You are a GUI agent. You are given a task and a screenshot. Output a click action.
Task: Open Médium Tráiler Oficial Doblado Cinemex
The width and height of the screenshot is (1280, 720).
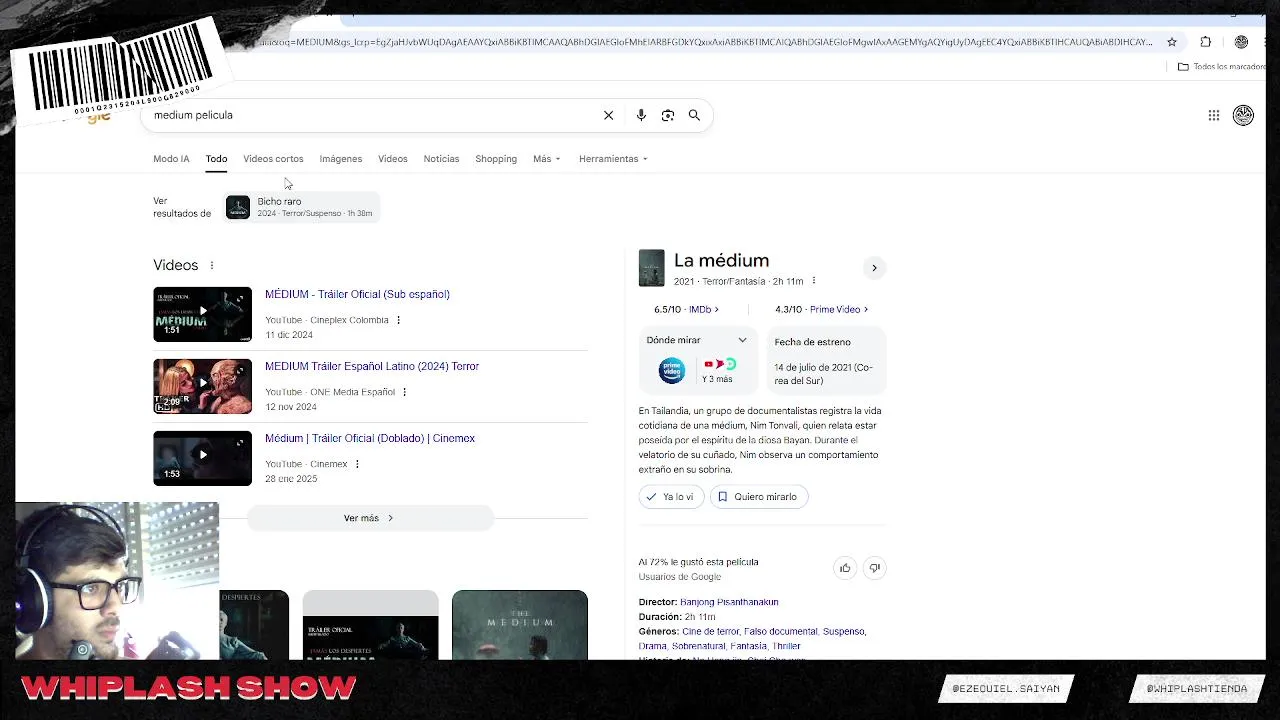pyautogui.click(x=370, y=438)
